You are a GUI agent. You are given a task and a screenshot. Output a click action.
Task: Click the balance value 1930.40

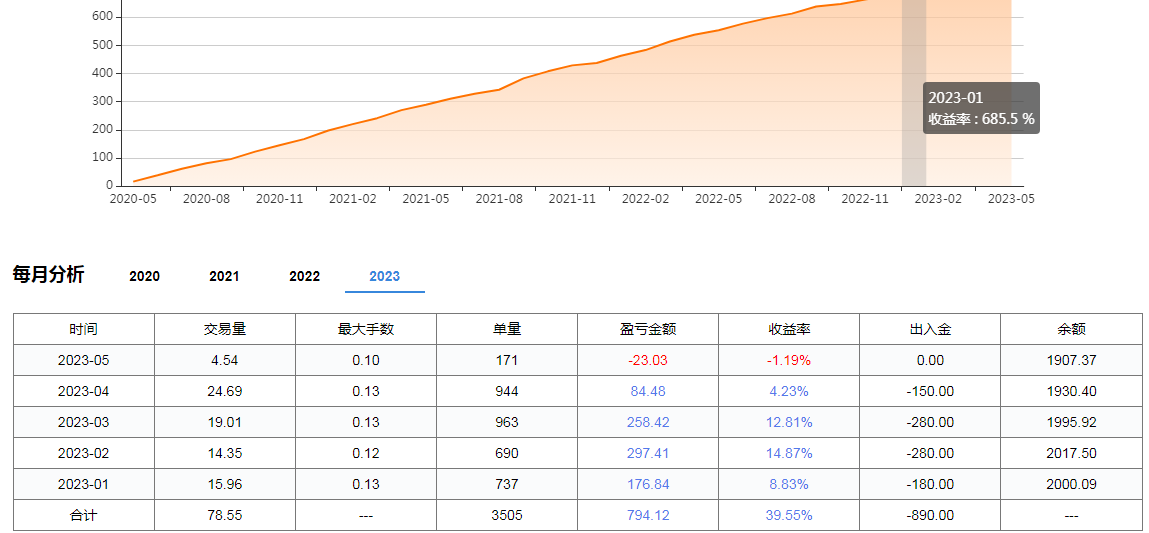click(1071, 391)
